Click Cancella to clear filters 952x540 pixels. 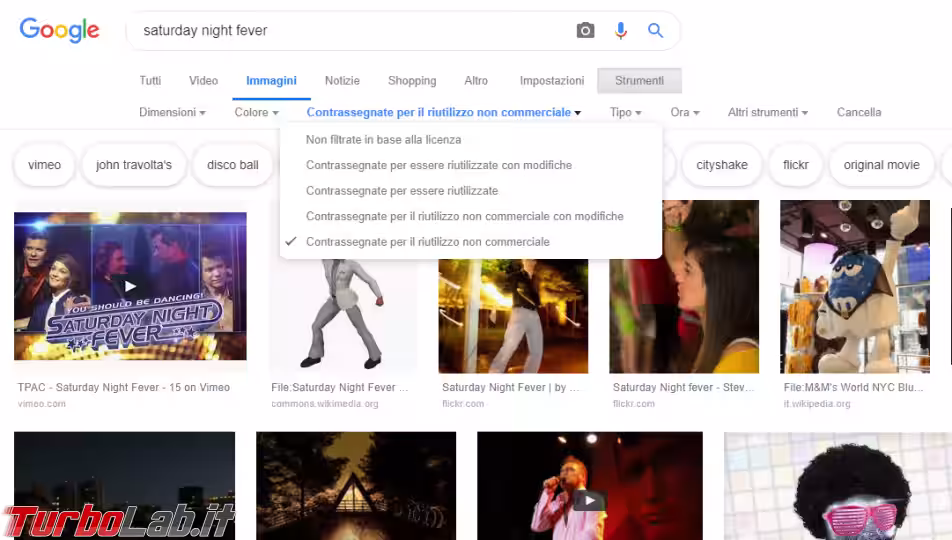(858, 112)
